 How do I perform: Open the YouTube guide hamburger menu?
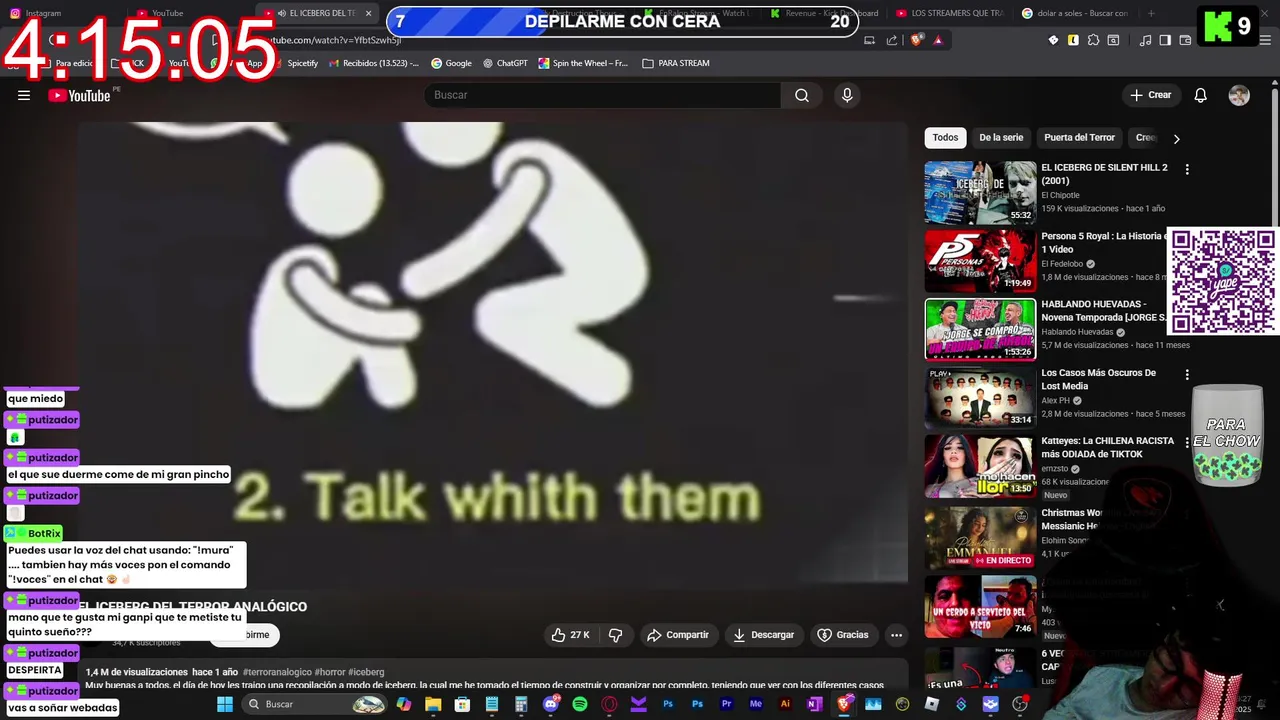[24, 95]
